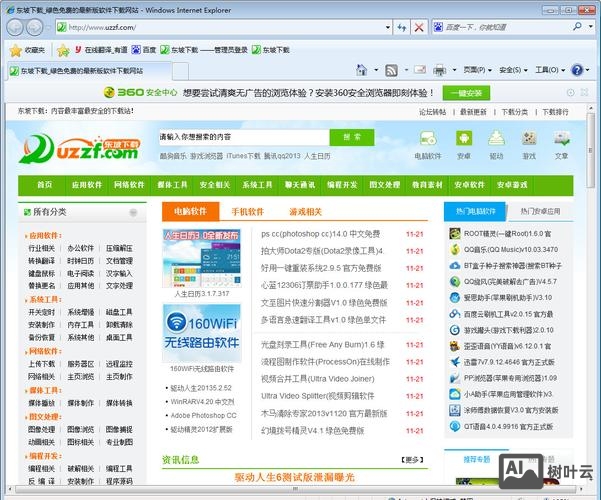
Task: Open the recent pages dropdown beside Forward
Action: coord(48,27)
